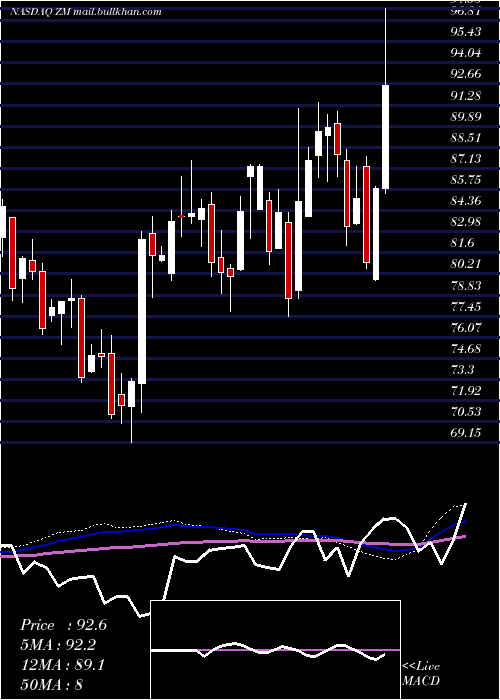The height and width of the screenshot is (700, 500).
Task: Click the magenta 50MA line in indicator panel
Action: tap(232, 542)
